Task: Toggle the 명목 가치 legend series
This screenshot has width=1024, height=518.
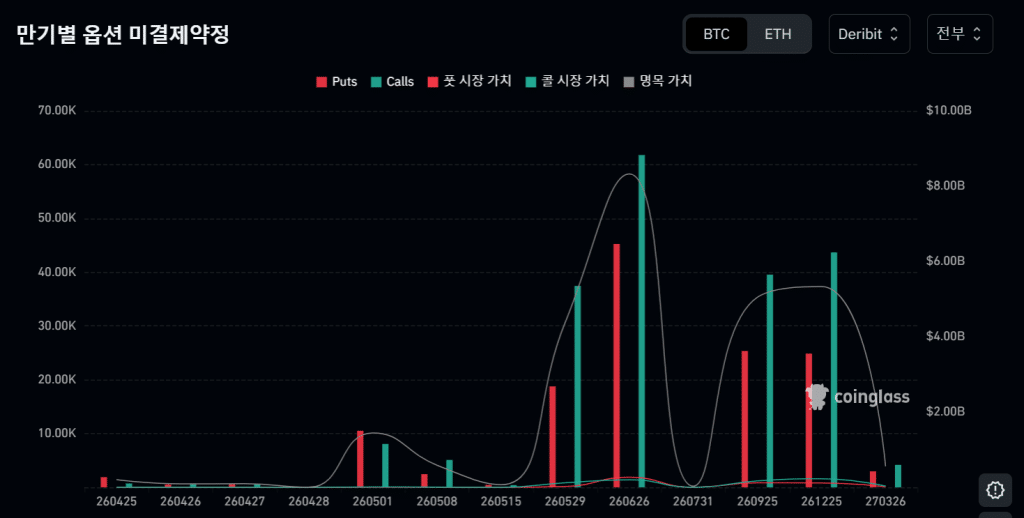Action: pyautogui.click(x=658, y=81)
